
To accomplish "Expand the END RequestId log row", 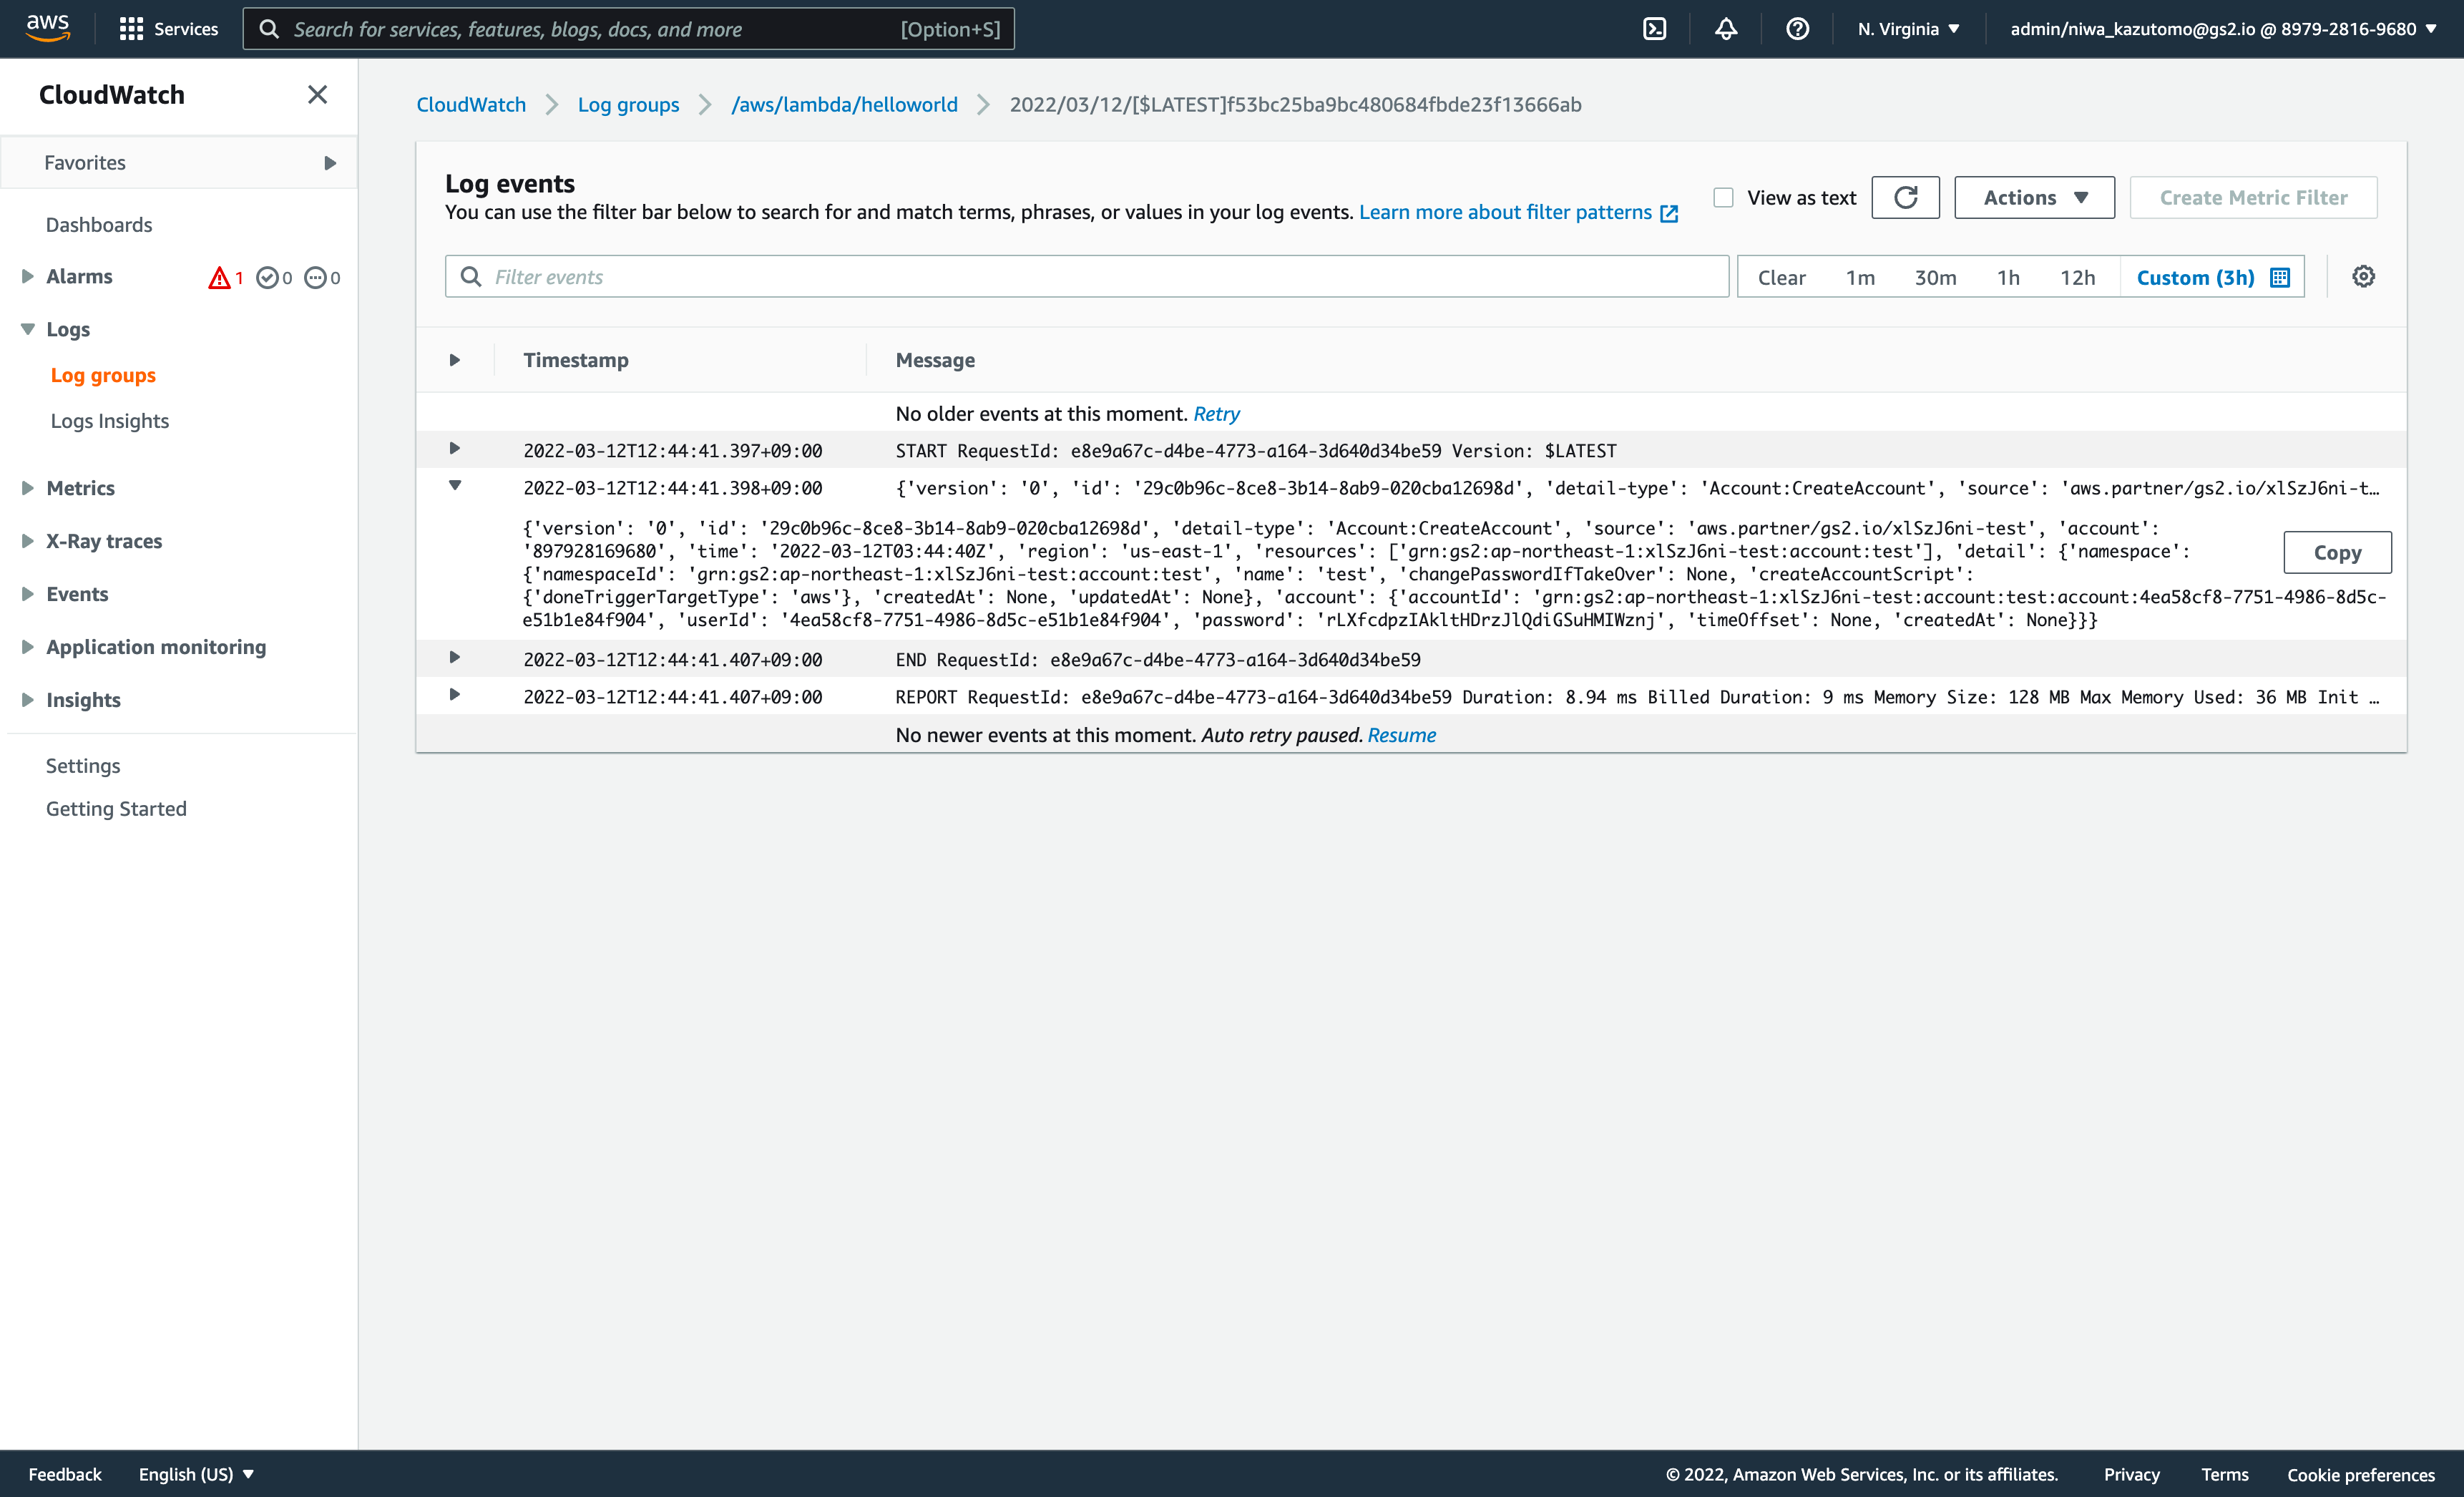I will pyautogui.click(x=455, y=657).
